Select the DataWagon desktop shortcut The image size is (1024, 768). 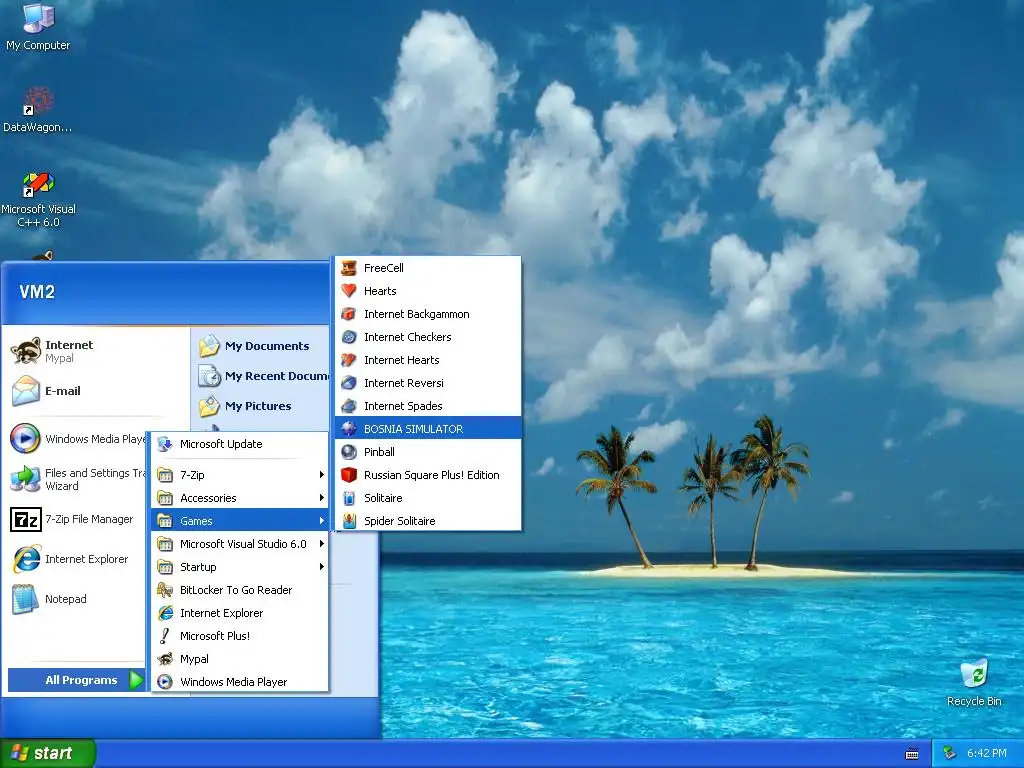click(37, 110)
